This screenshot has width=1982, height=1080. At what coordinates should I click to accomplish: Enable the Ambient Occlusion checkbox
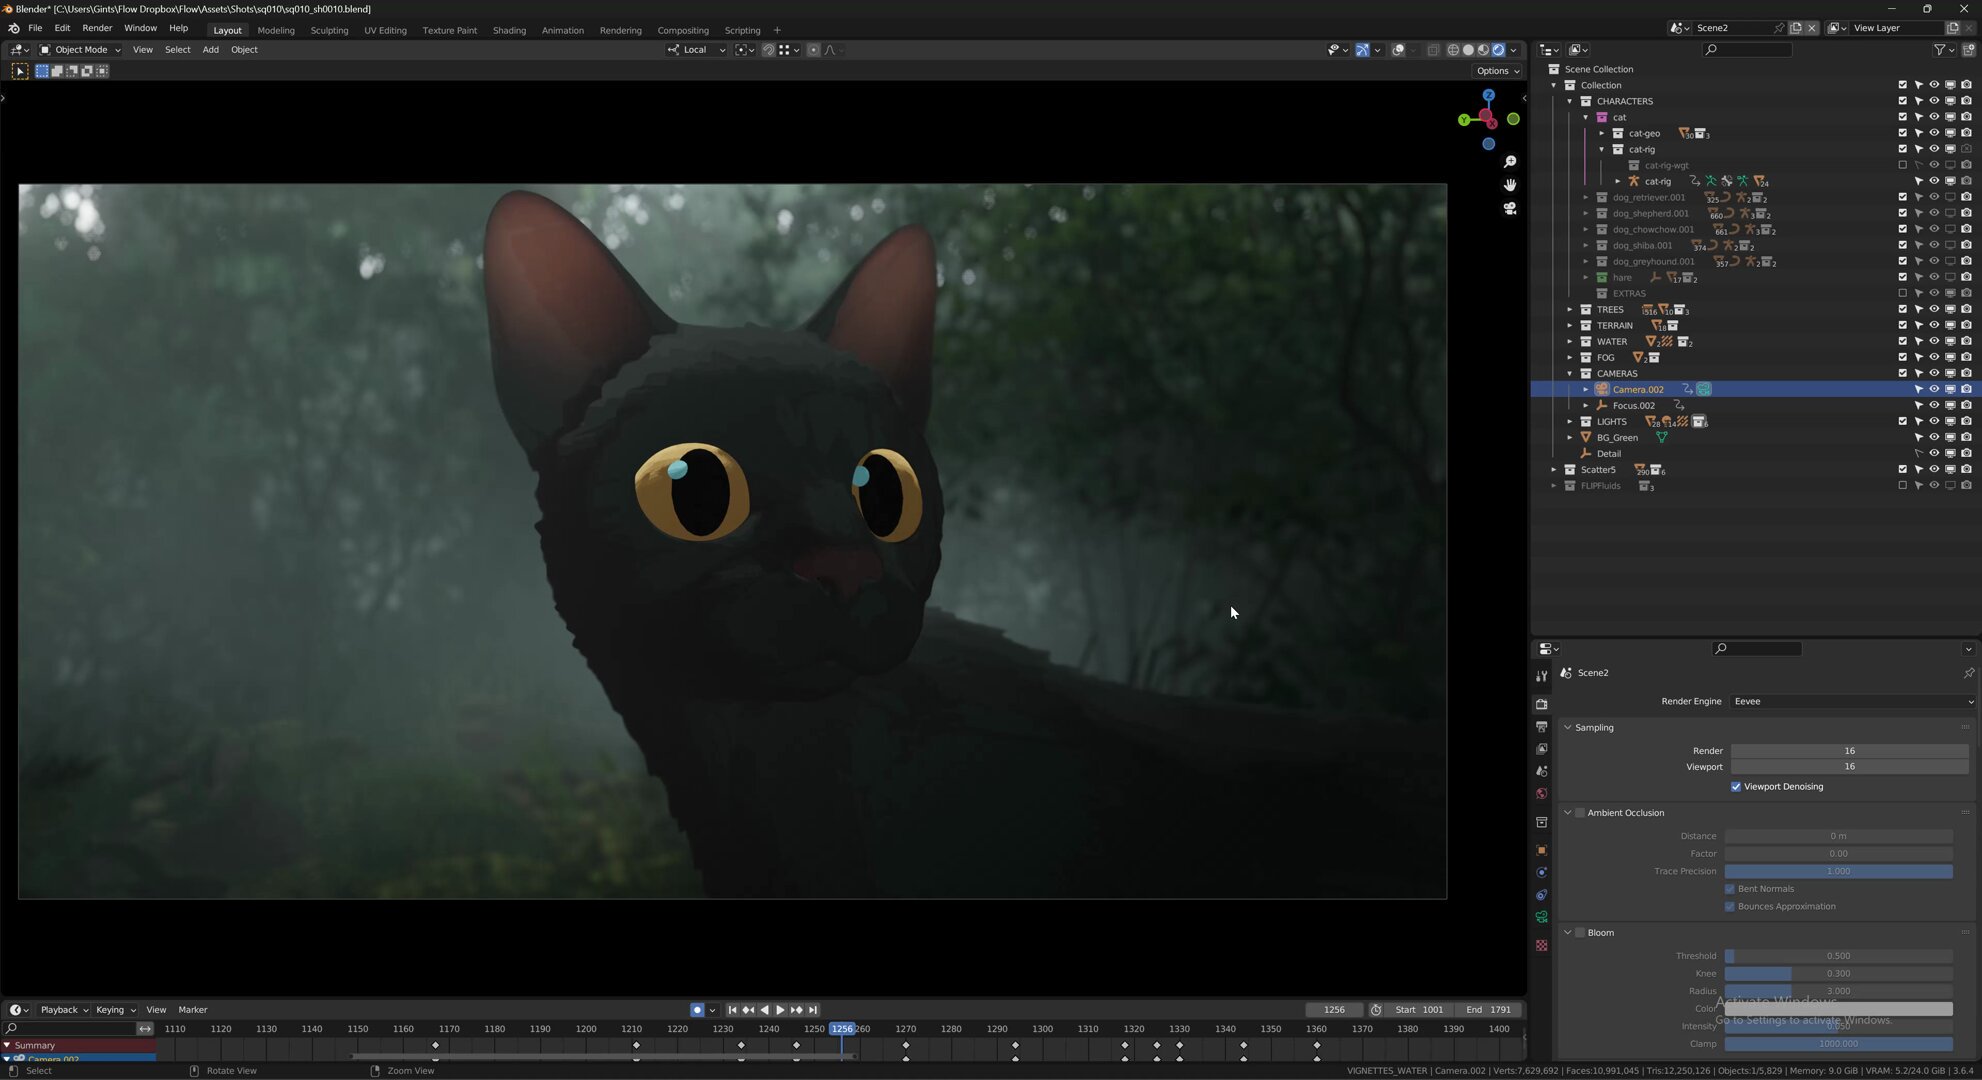click(x=1580, y=813)
